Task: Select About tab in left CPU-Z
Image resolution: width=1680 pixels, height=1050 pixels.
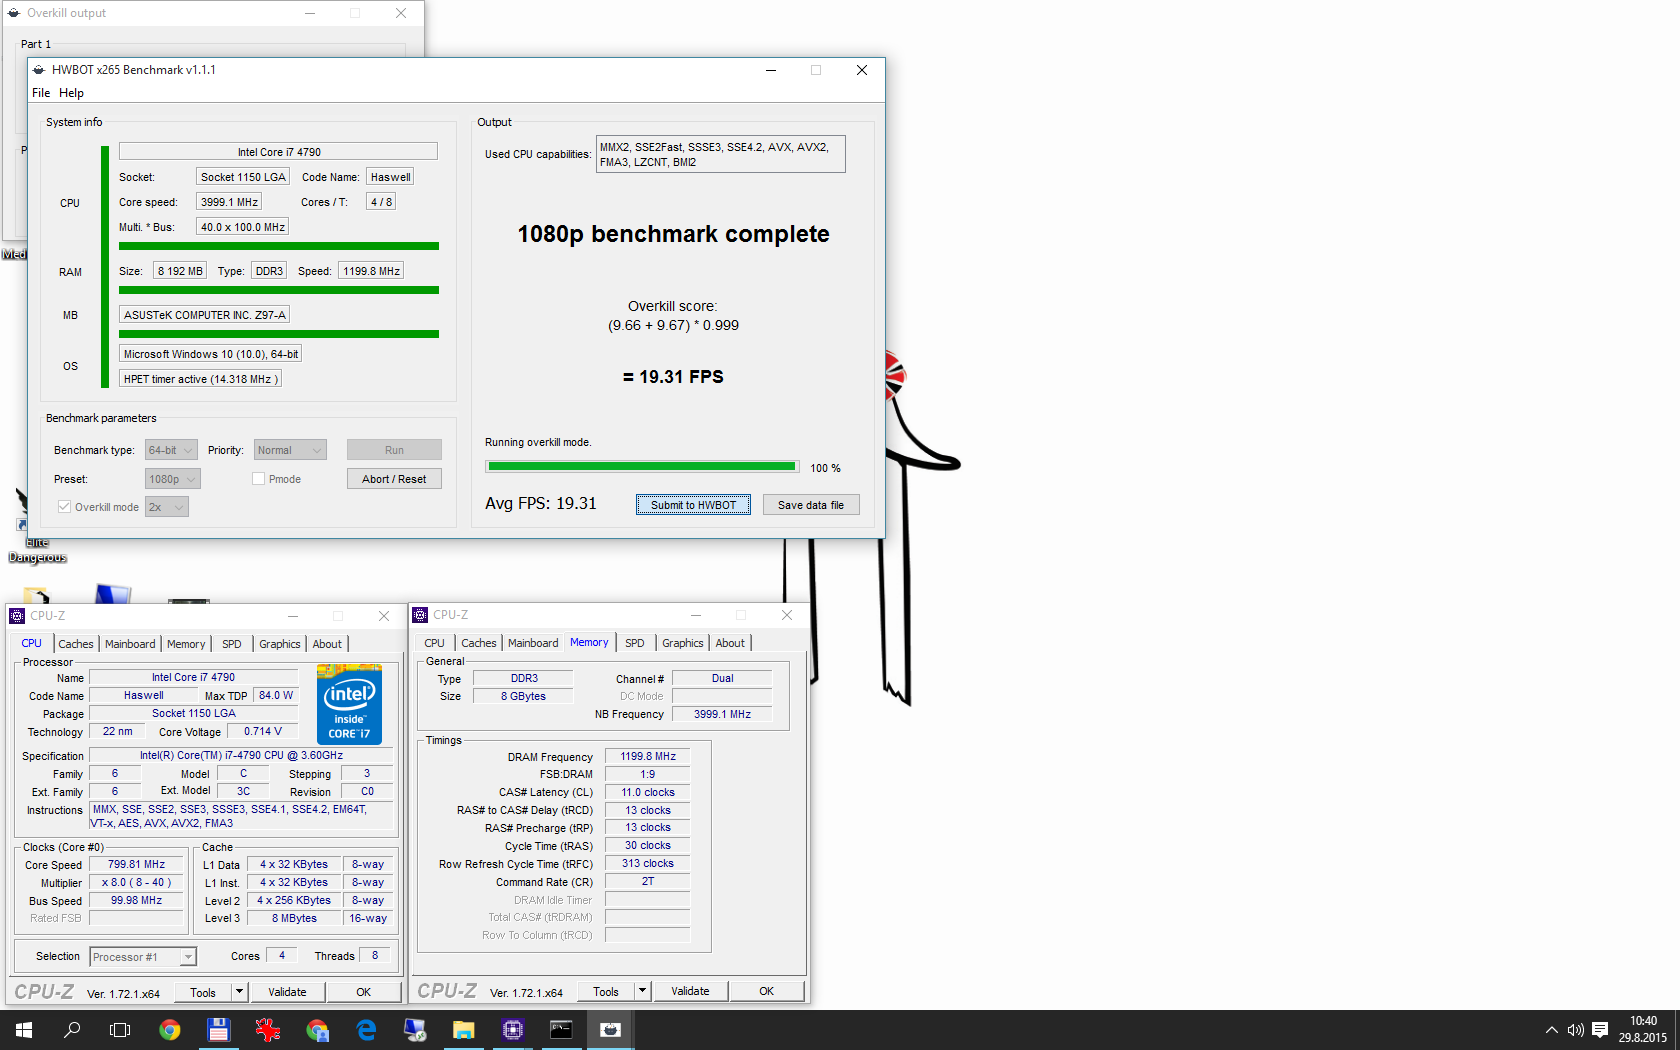Action: 327,644
